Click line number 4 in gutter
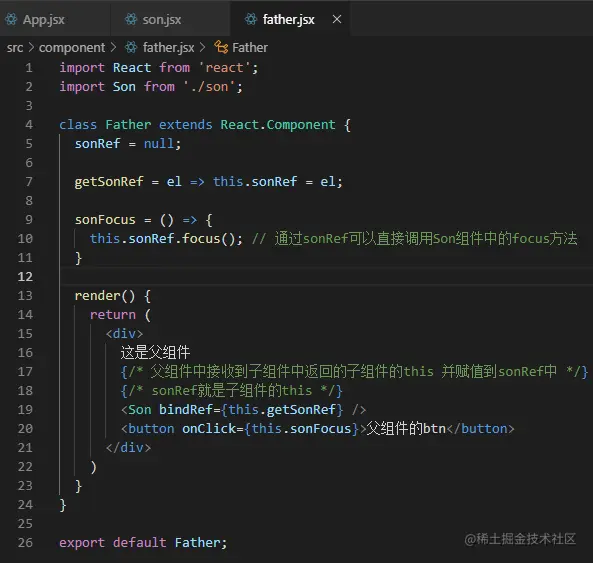593x563 pixels. coord(29,125)
